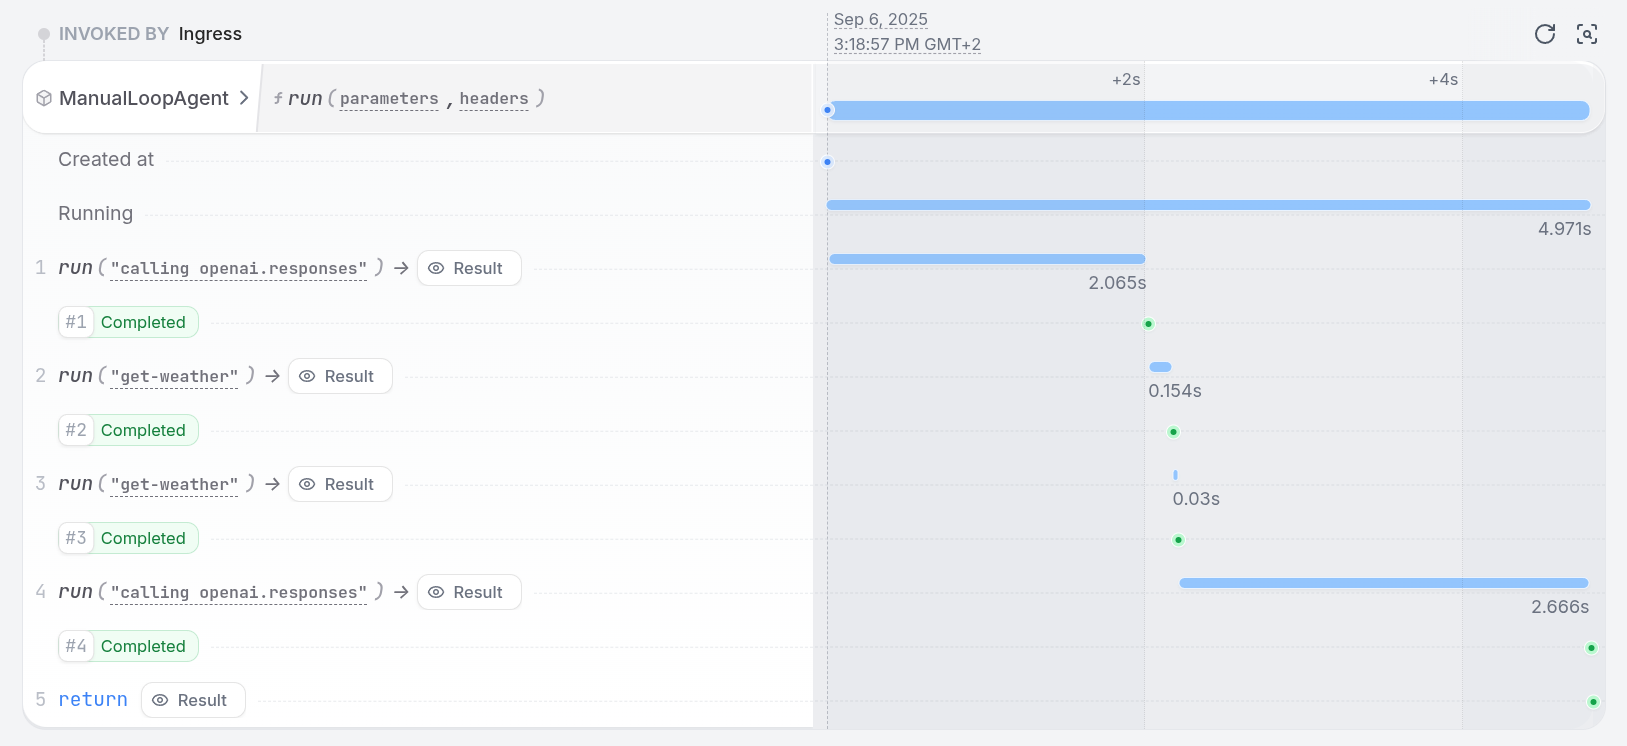Open the ManualLoopAgent service name
Screen dimensions: 1627x746
click(x=144, y=98)
